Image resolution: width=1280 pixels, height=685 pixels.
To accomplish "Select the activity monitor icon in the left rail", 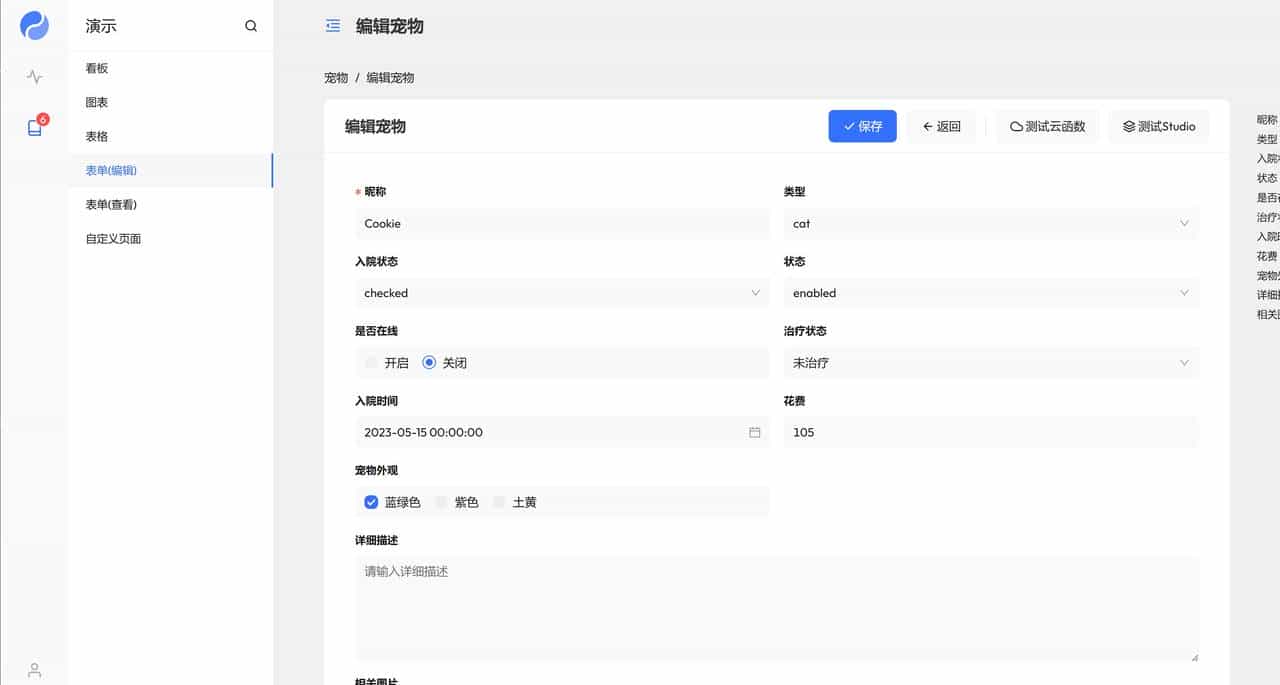I will coord(33,76).
